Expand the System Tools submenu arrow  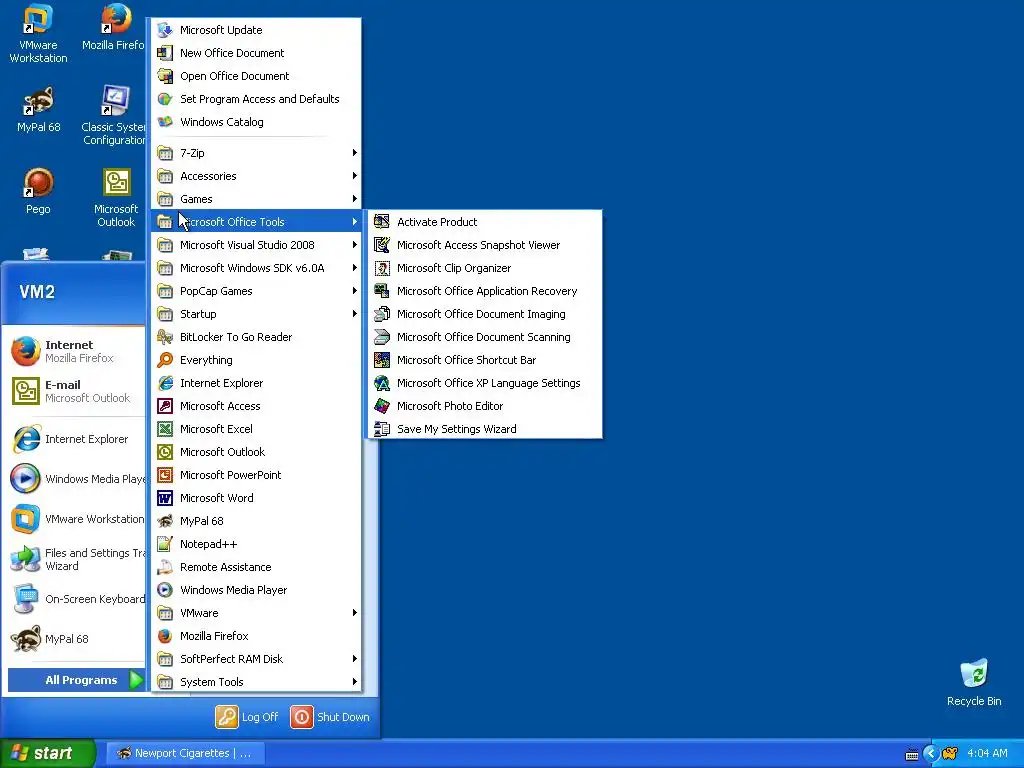pos(355,682)
